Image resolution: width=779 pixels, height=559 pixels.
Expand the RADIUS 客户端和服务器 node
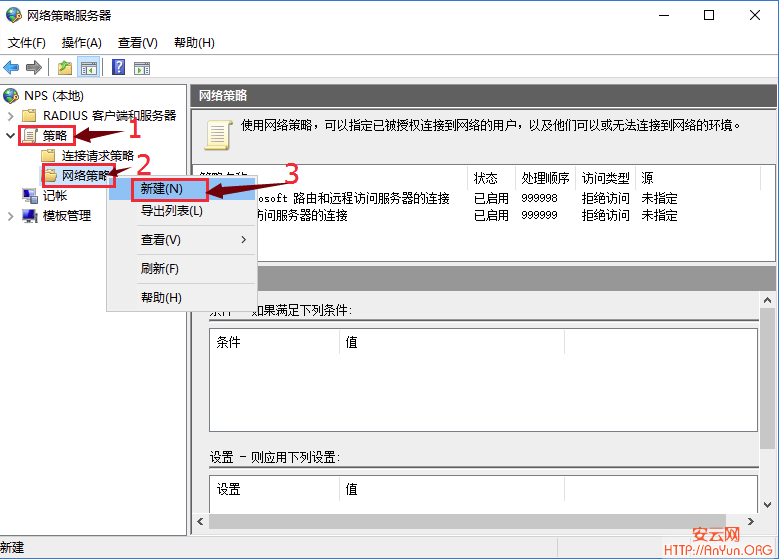click(12, 116)
